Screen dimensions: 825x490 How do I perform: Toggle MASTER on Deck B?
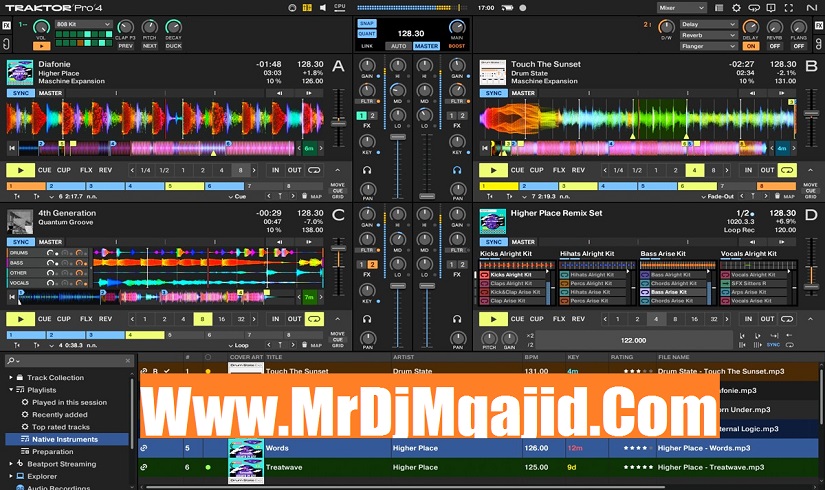click(x=523, y=93)
